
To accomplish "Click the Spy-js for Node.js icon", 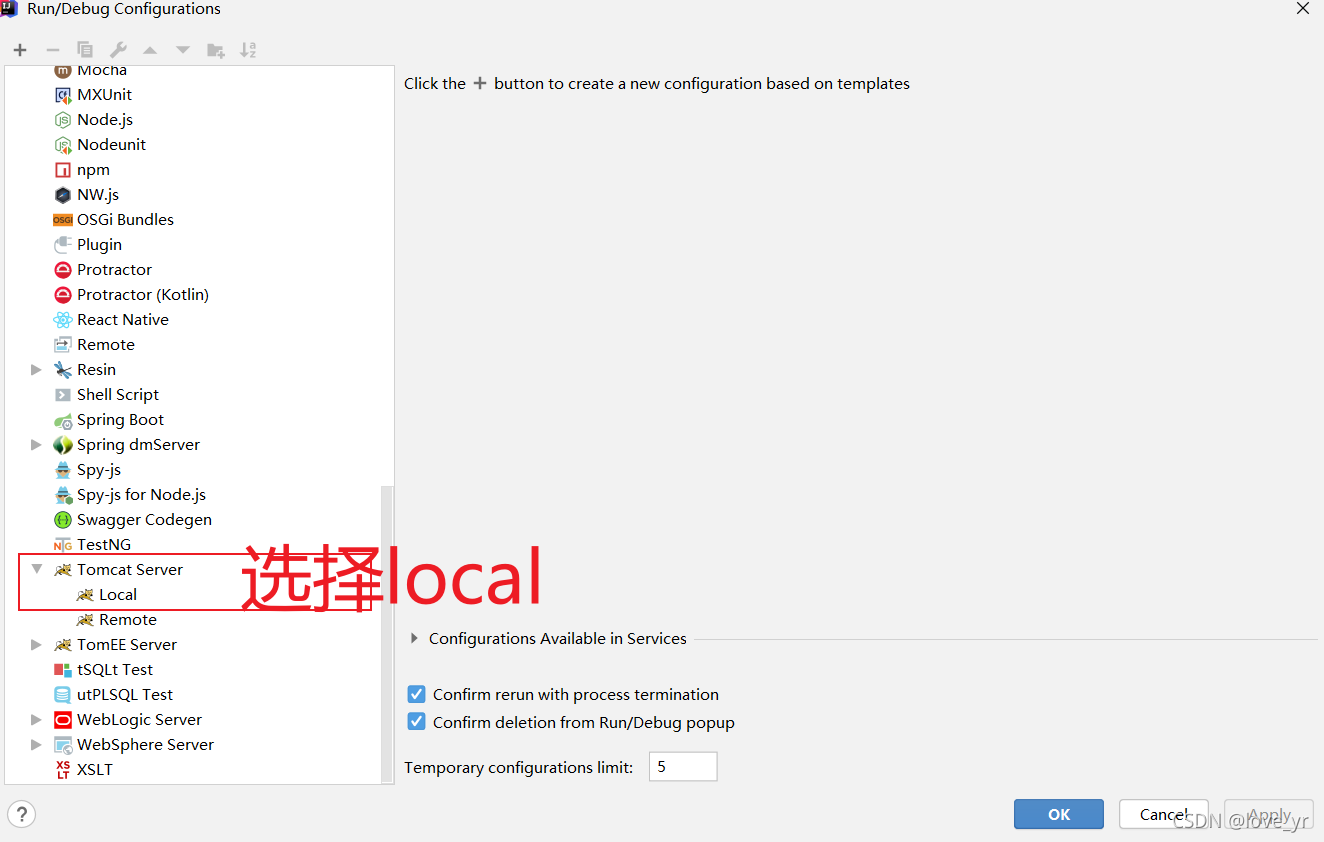I will (x=63, y=495).
